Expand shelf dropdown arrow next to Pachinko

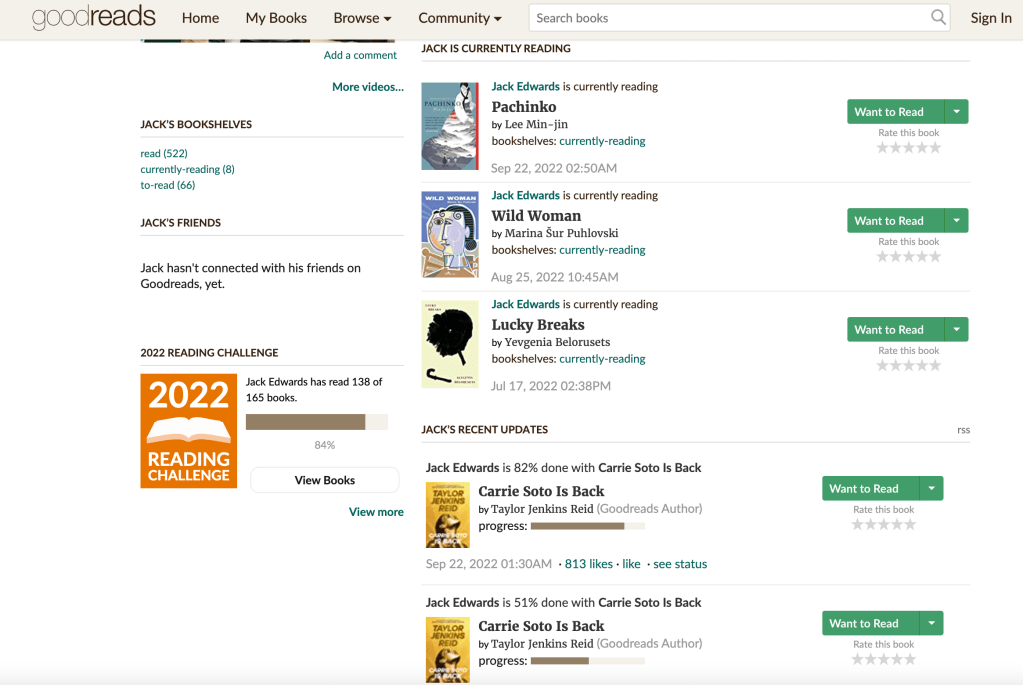pyautogui.click(x=956, y=112)
